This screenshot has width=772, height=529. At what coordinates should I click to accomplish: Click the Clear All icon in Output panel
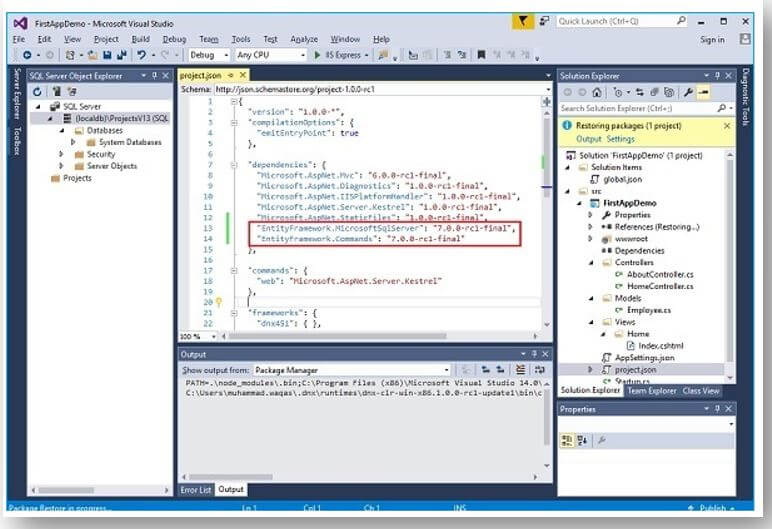[x=520, y=369]
